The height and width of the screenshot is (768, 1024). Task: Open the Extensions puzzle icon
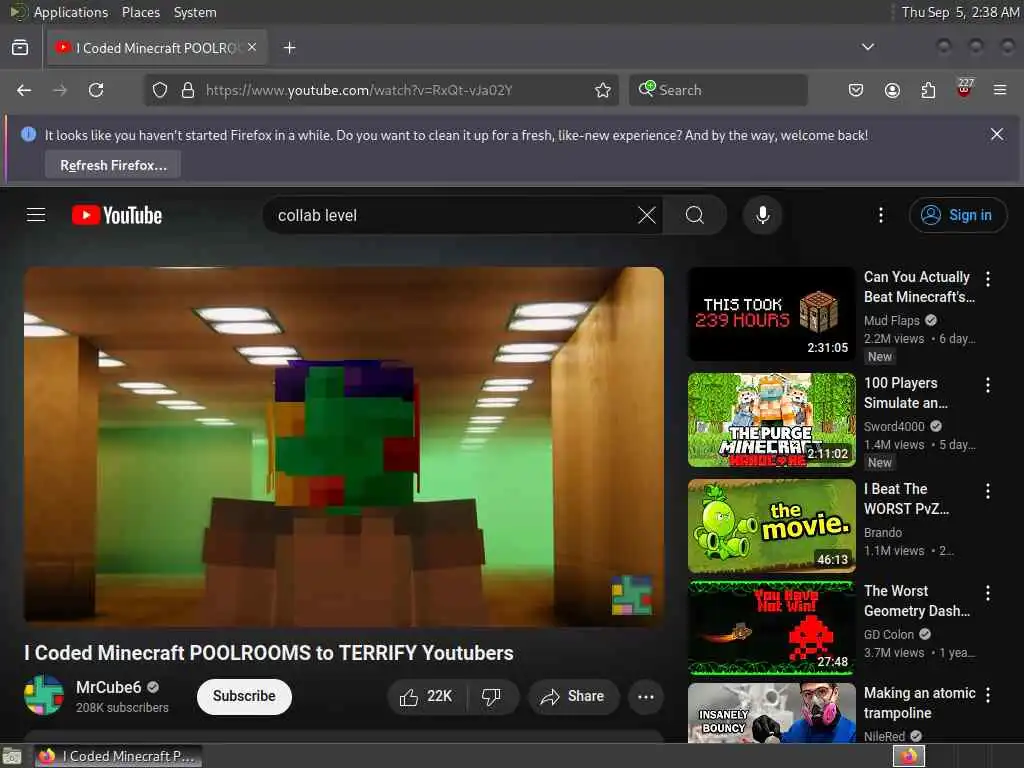(x=928, y=90)
